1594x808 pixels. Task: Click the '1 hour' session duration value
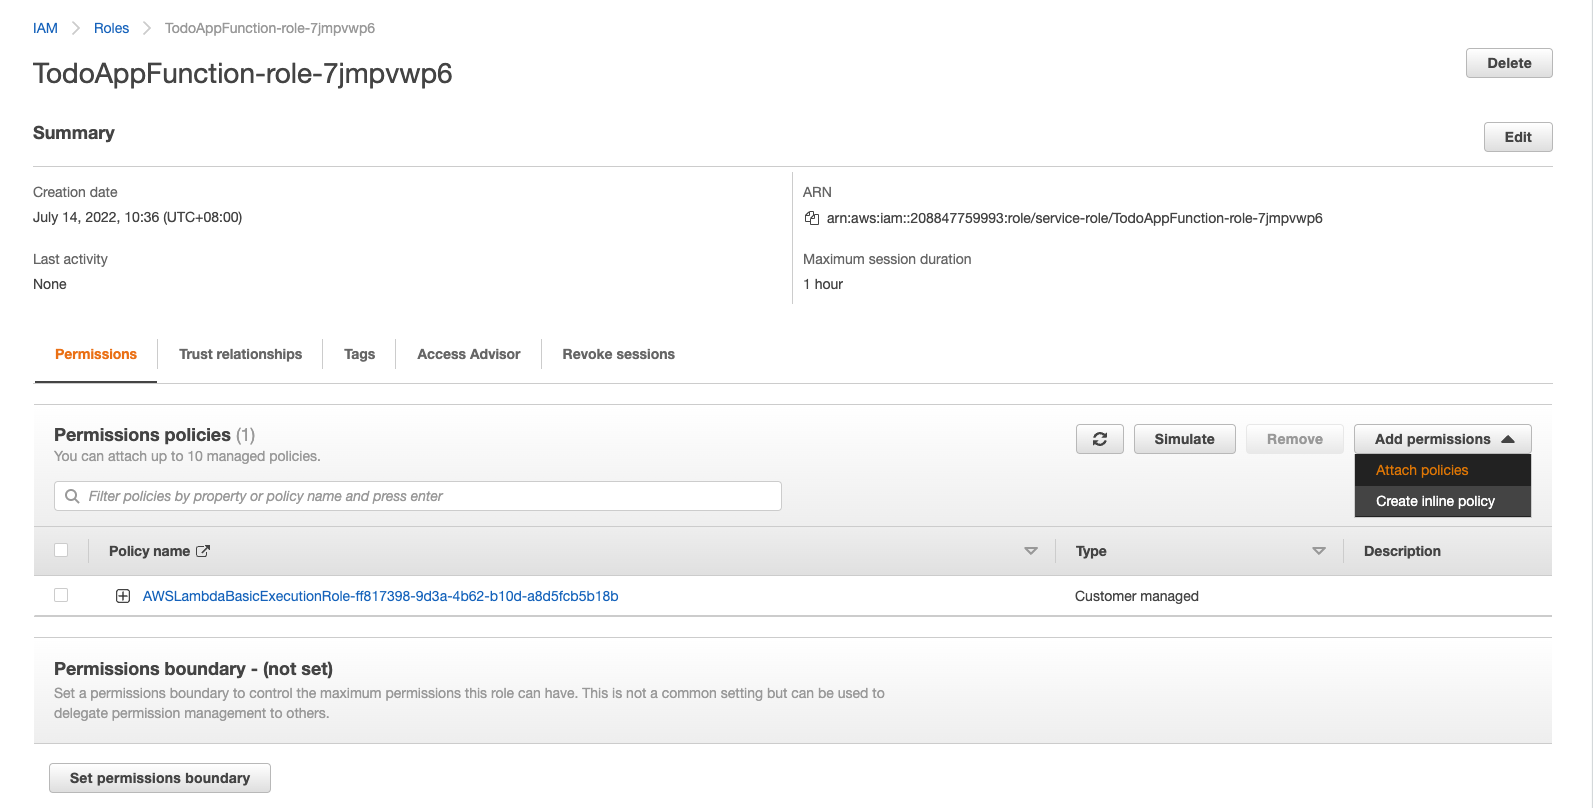pos(823,284)
